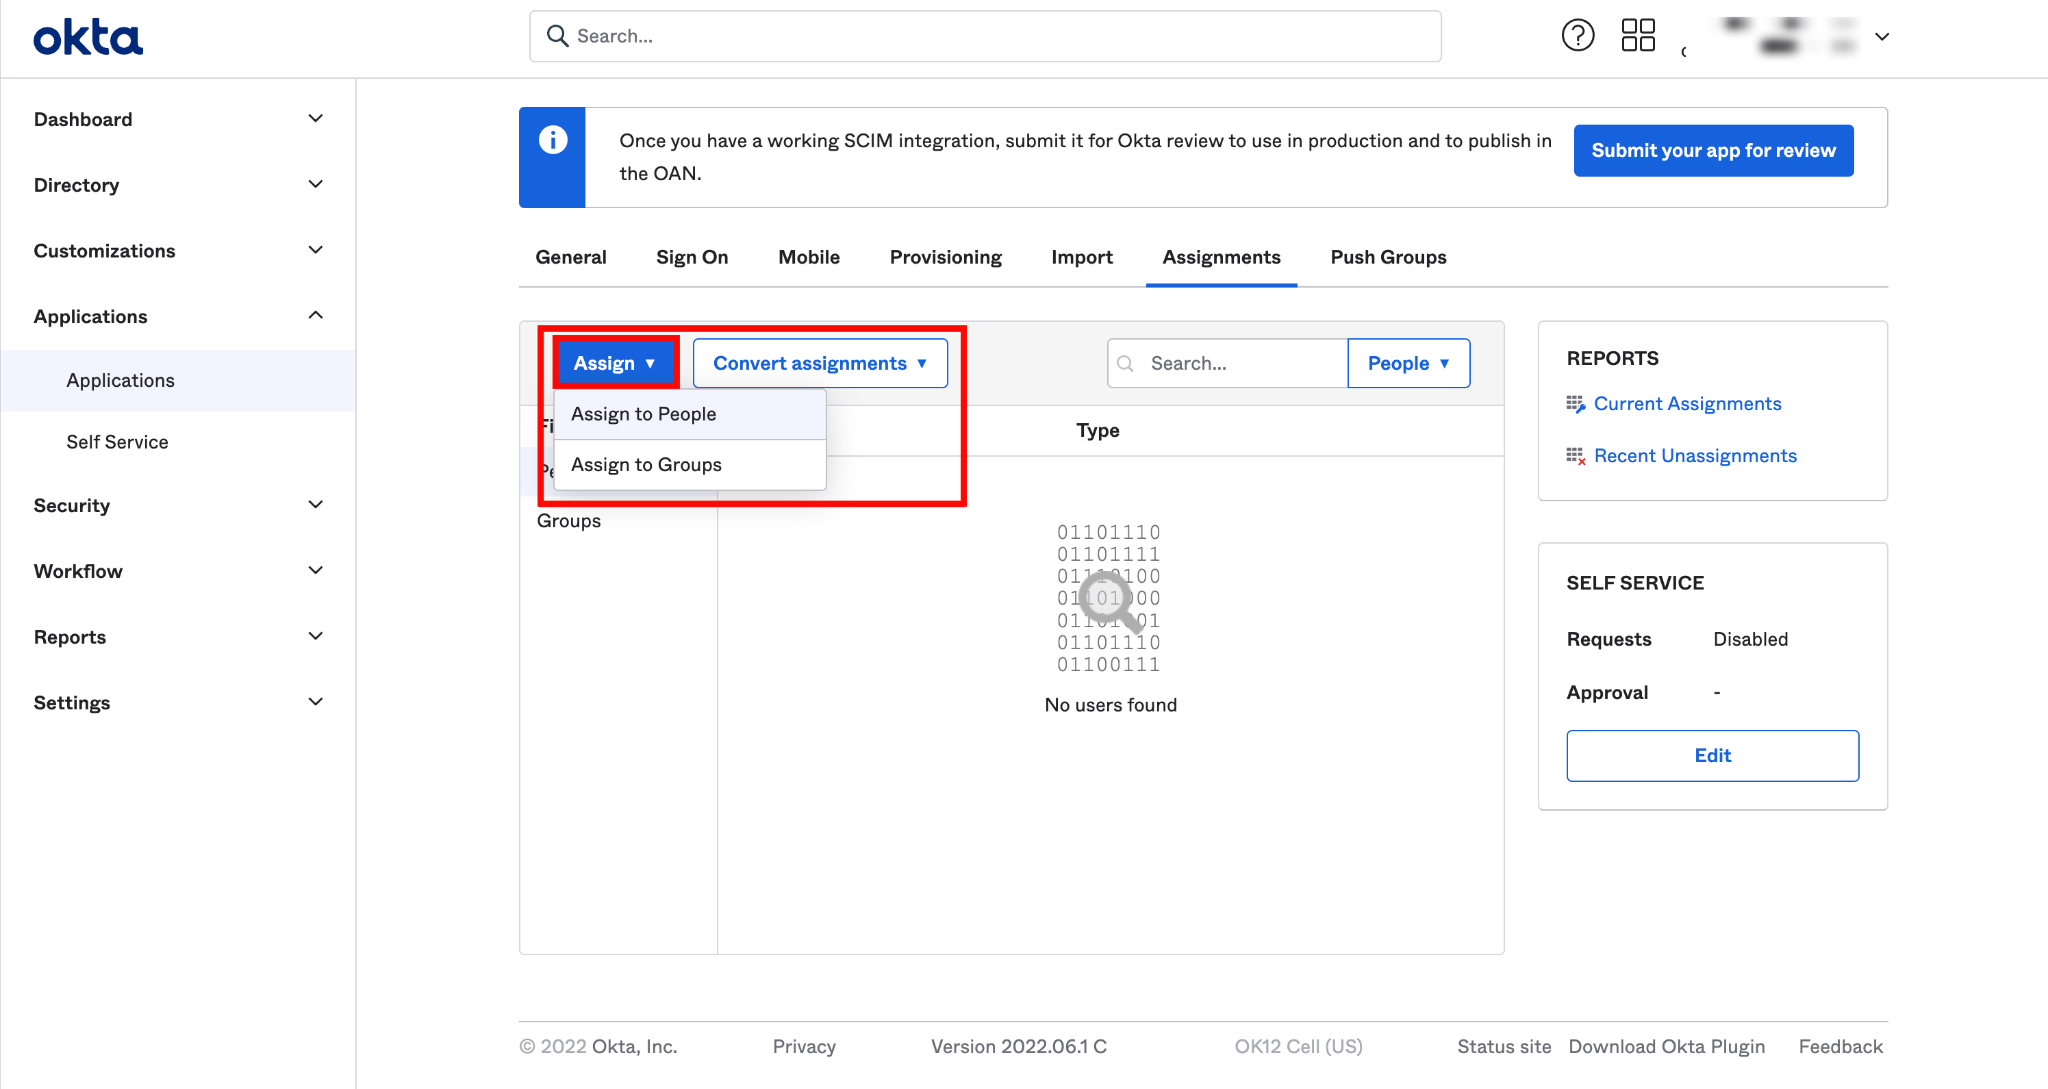
Task: Click the Okta logo
Action: click(88, 38)
